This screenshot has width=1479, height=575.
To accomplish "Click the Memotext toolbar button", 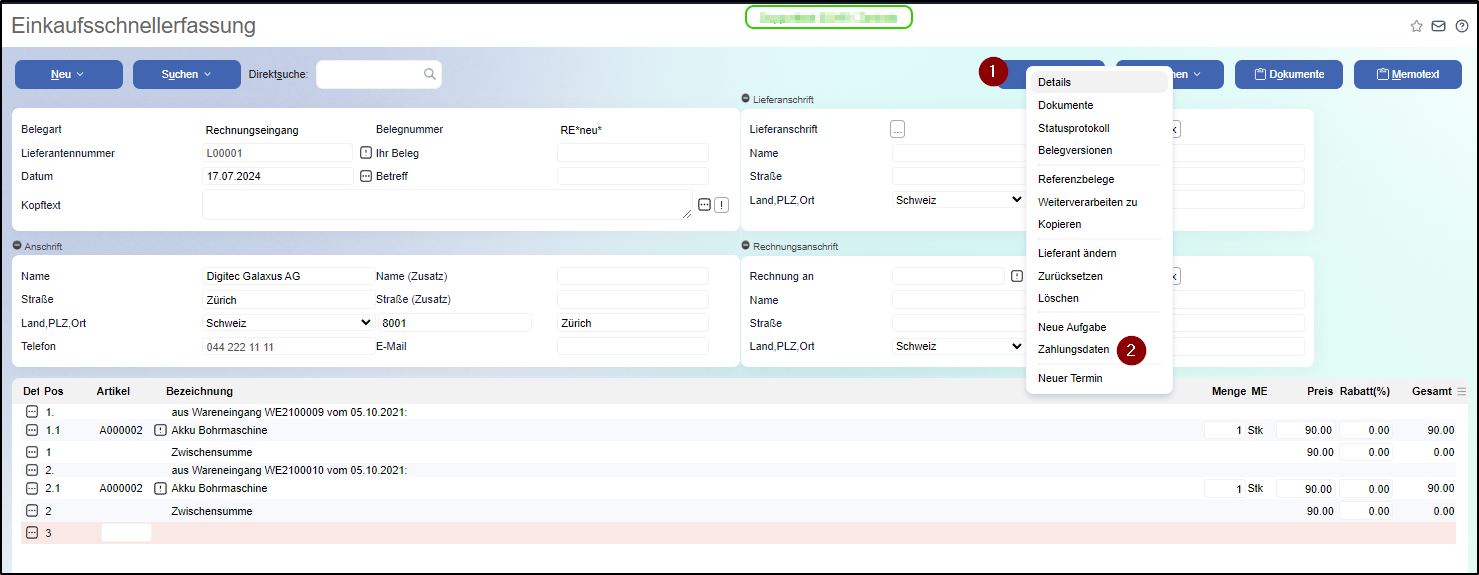I will 1408,74.
